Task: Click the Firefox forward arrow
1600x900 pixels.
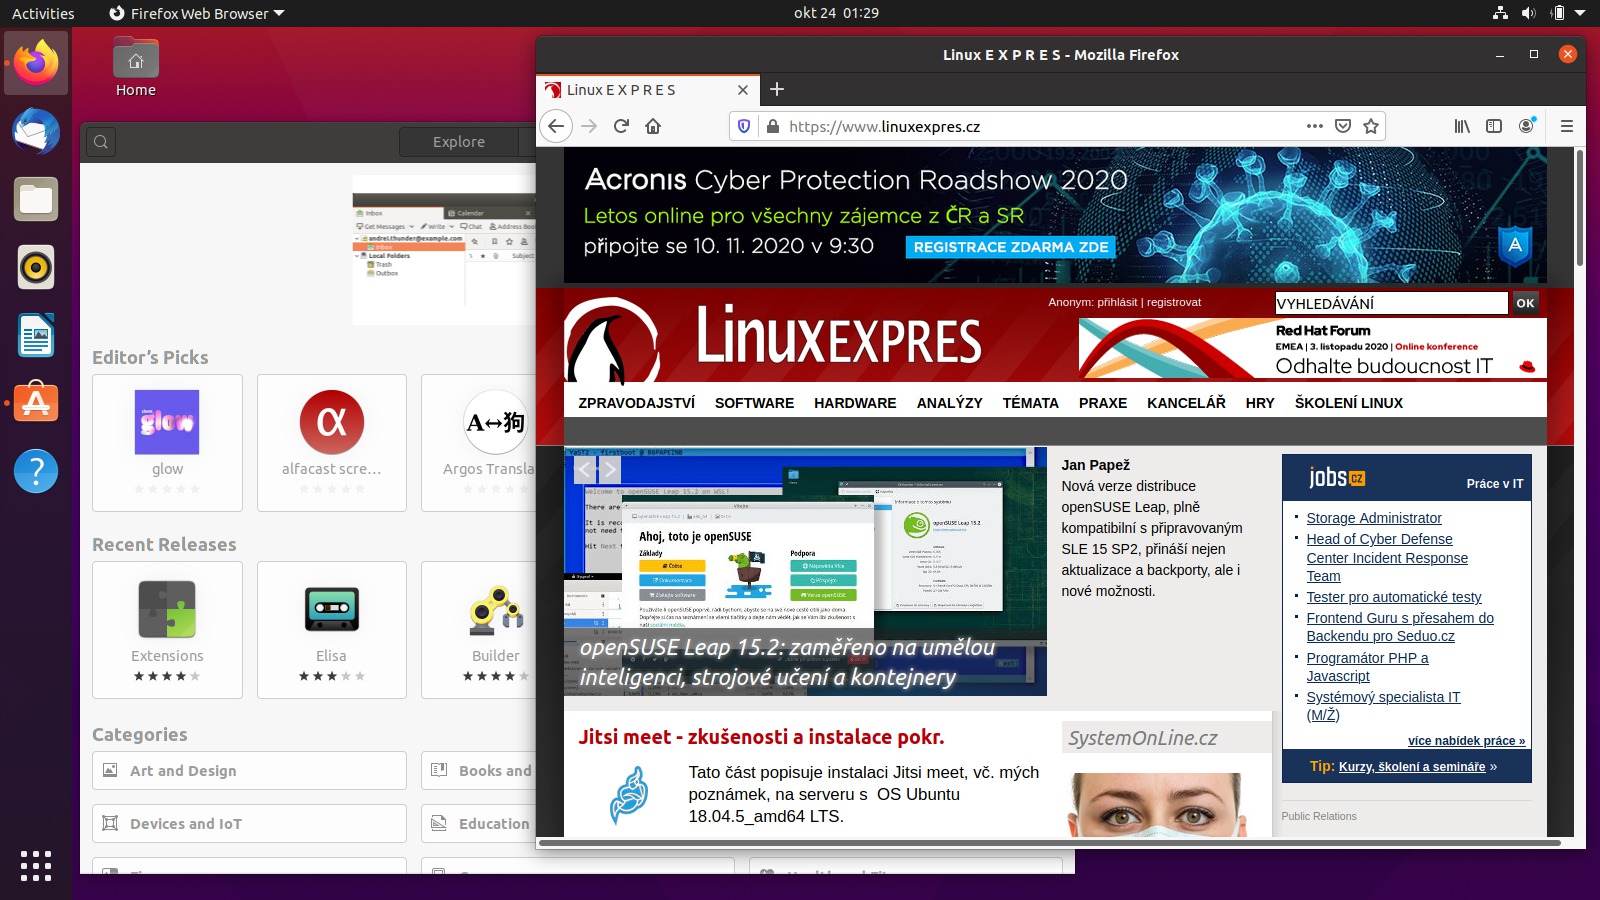Action: tap(589, 126)
